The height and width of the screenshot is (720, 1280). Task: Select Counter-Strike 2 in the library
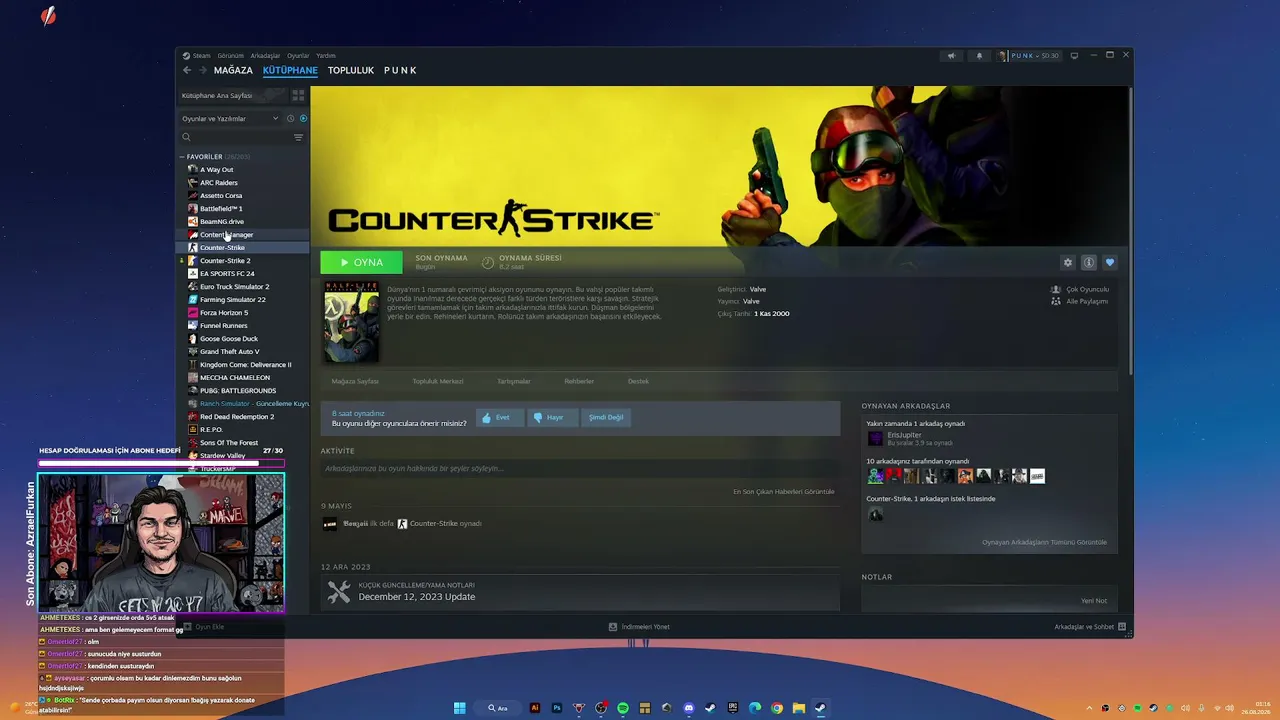(x=225, y=261)
